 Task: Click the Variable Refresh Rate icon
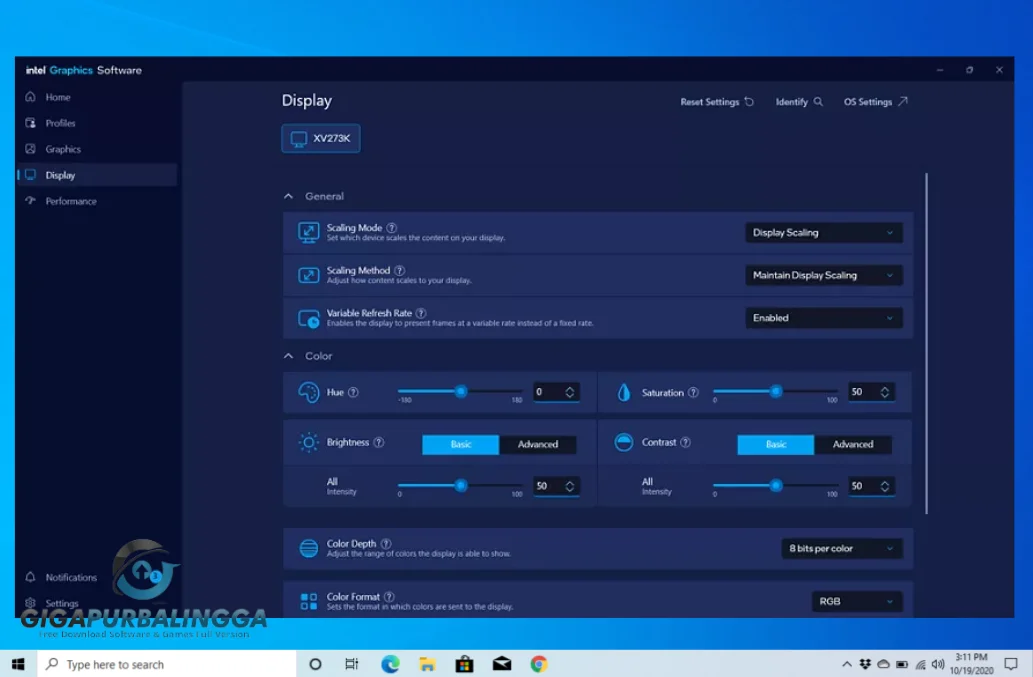pos(308,318)
